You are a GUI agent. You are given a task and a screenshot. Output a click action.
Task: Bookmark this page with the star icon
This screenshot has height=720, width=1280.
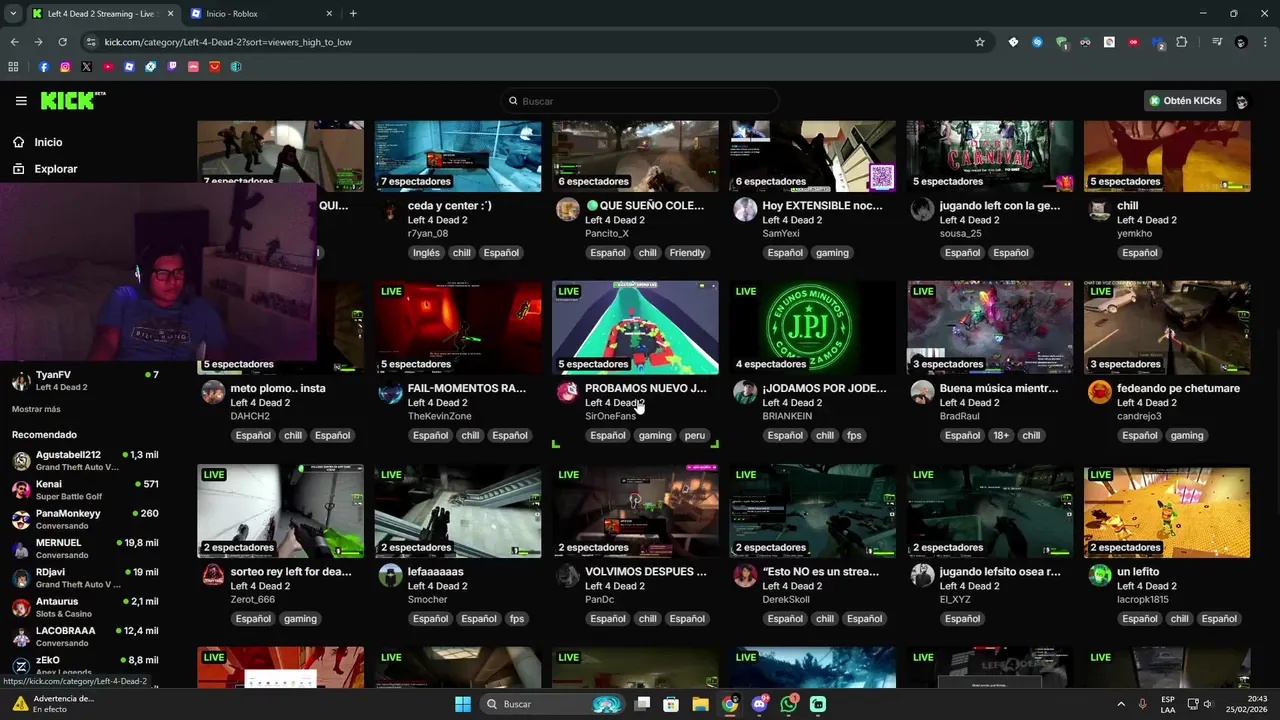point(980,42)
